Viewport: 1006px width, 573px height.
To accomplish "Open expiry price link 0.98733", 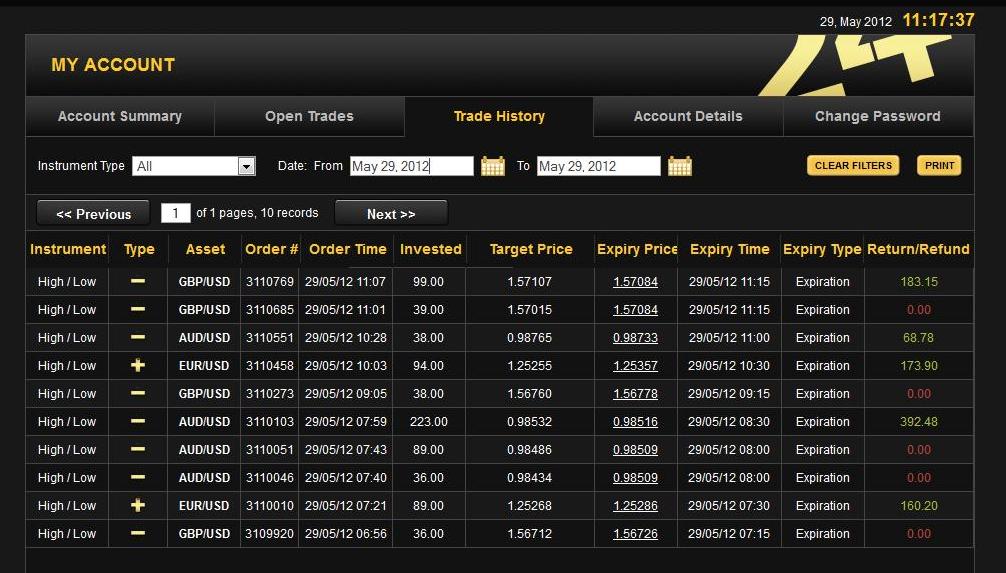I will 635,338.
